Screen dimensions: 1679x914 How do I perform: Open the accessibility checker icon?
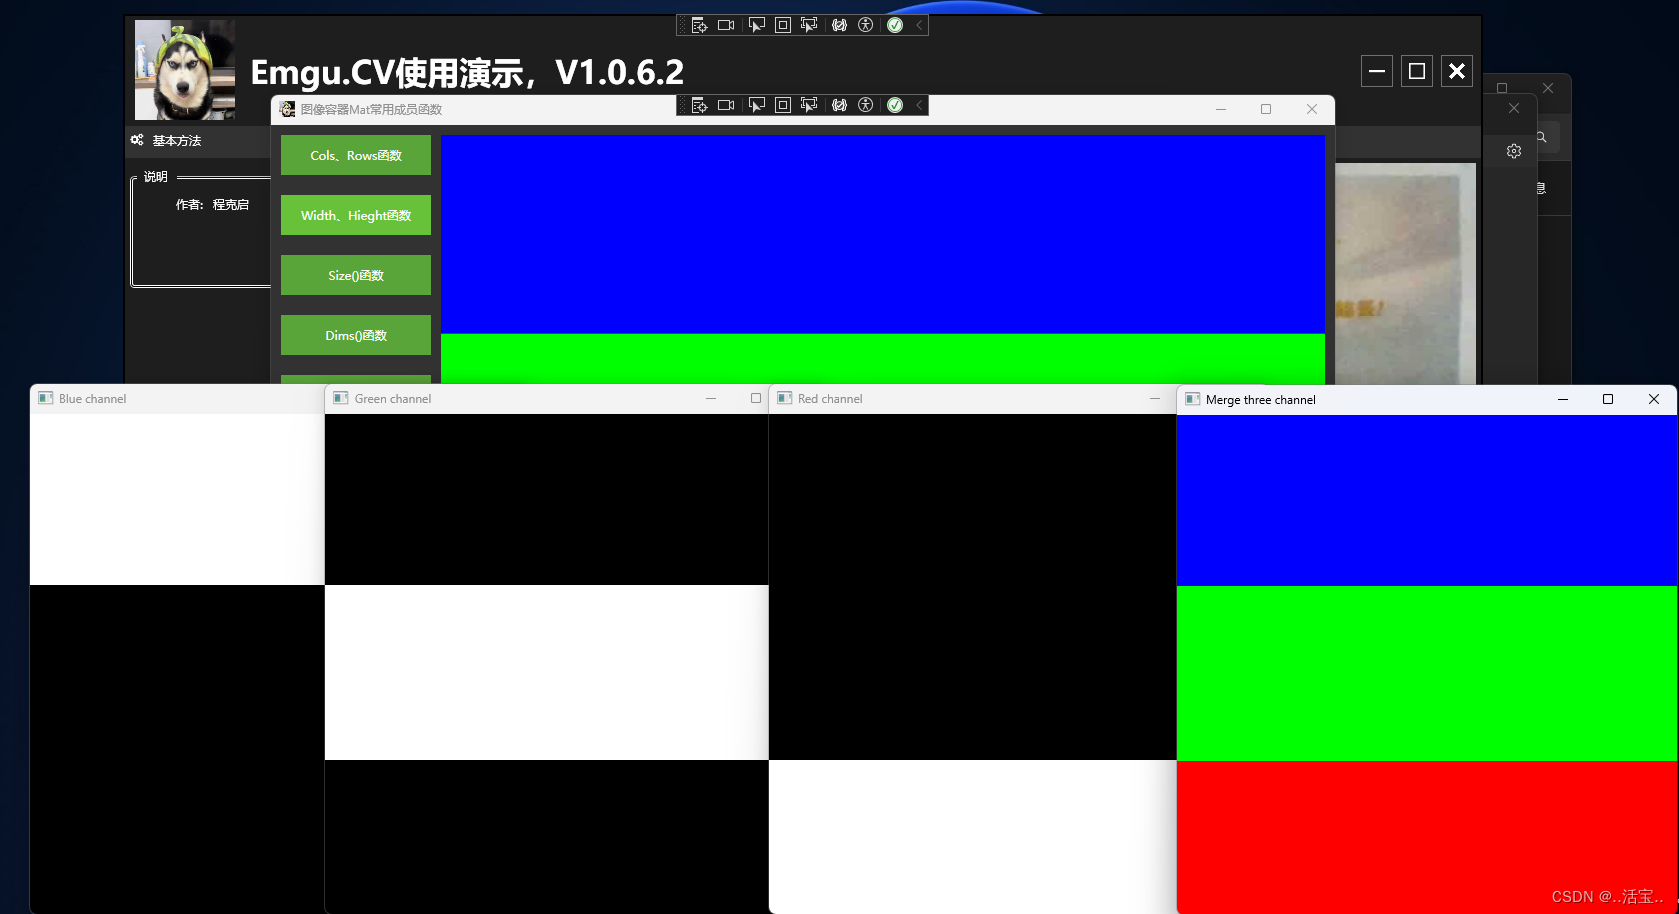tap(865, 24)
